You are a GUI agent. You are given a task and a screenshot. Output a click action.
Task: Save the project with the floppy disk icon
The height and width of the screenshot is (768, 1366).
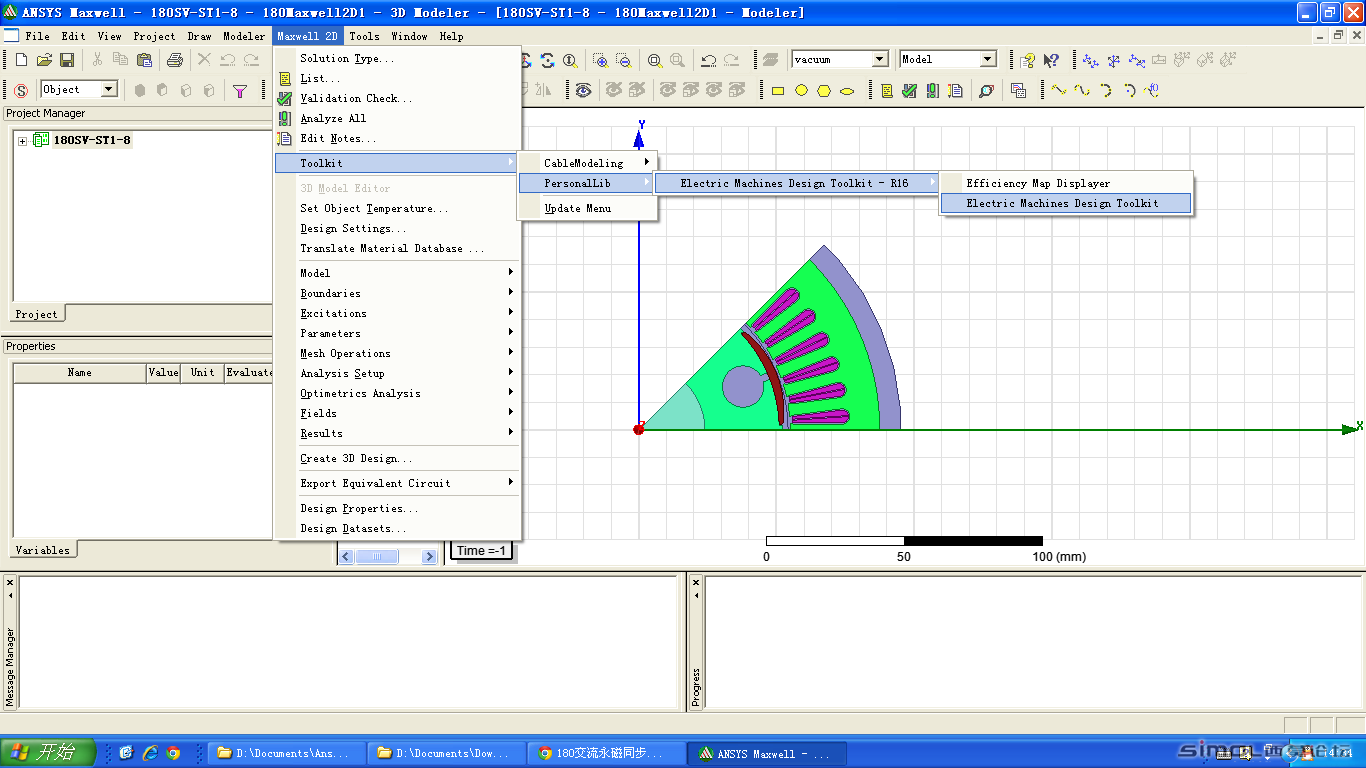pos(66,60)
